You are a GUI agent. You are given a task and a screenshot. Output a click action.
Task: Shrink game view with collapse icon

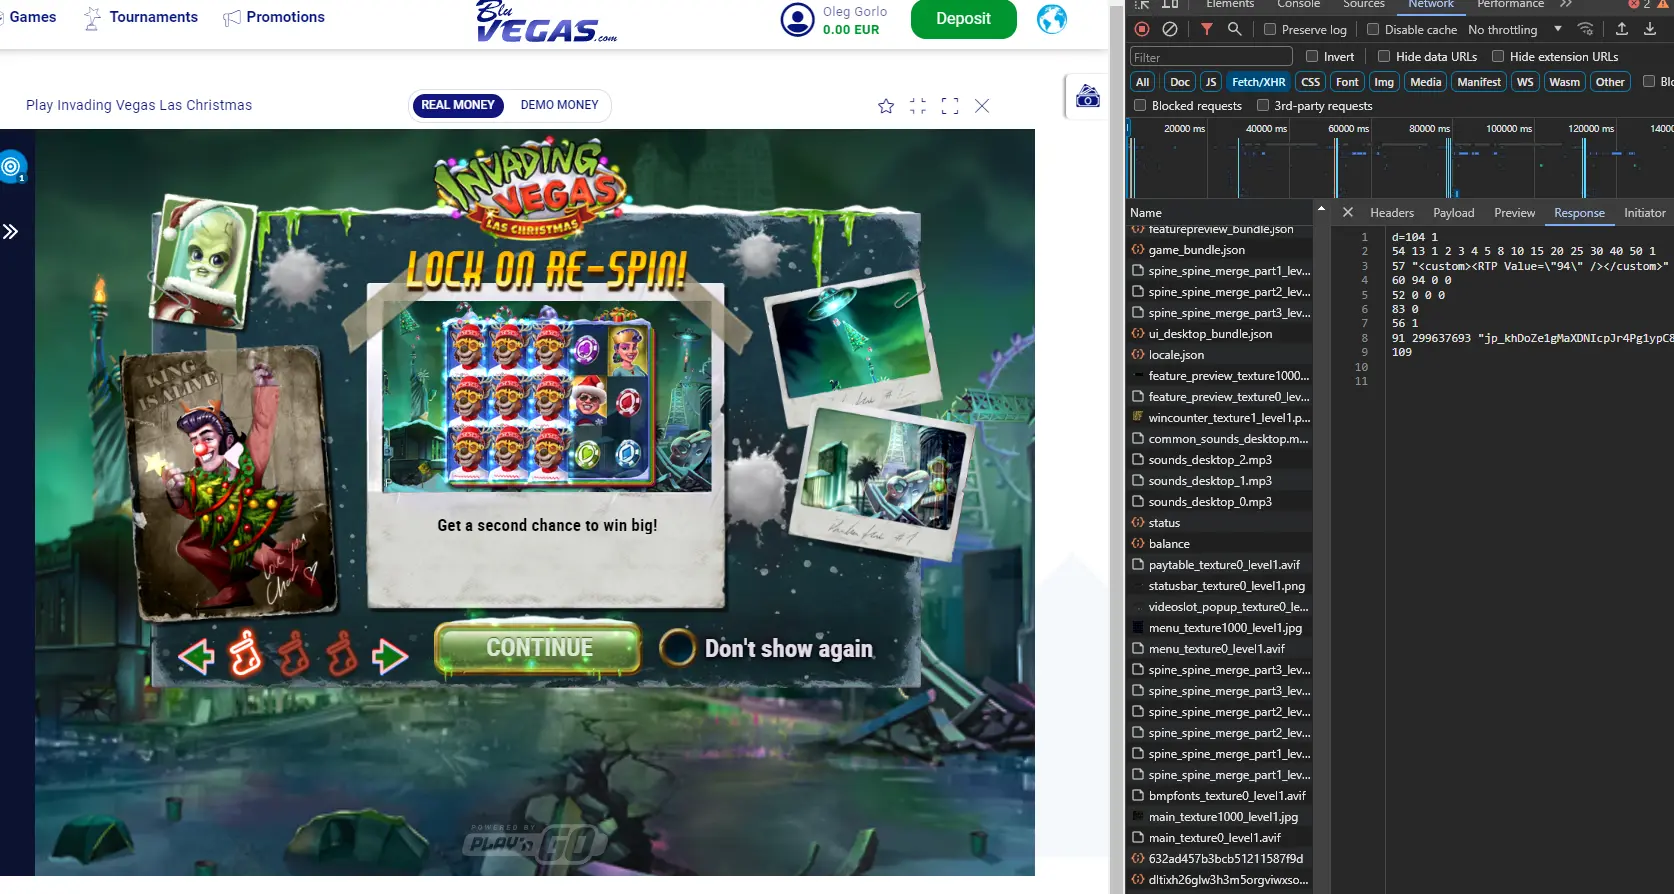point(918,106)
